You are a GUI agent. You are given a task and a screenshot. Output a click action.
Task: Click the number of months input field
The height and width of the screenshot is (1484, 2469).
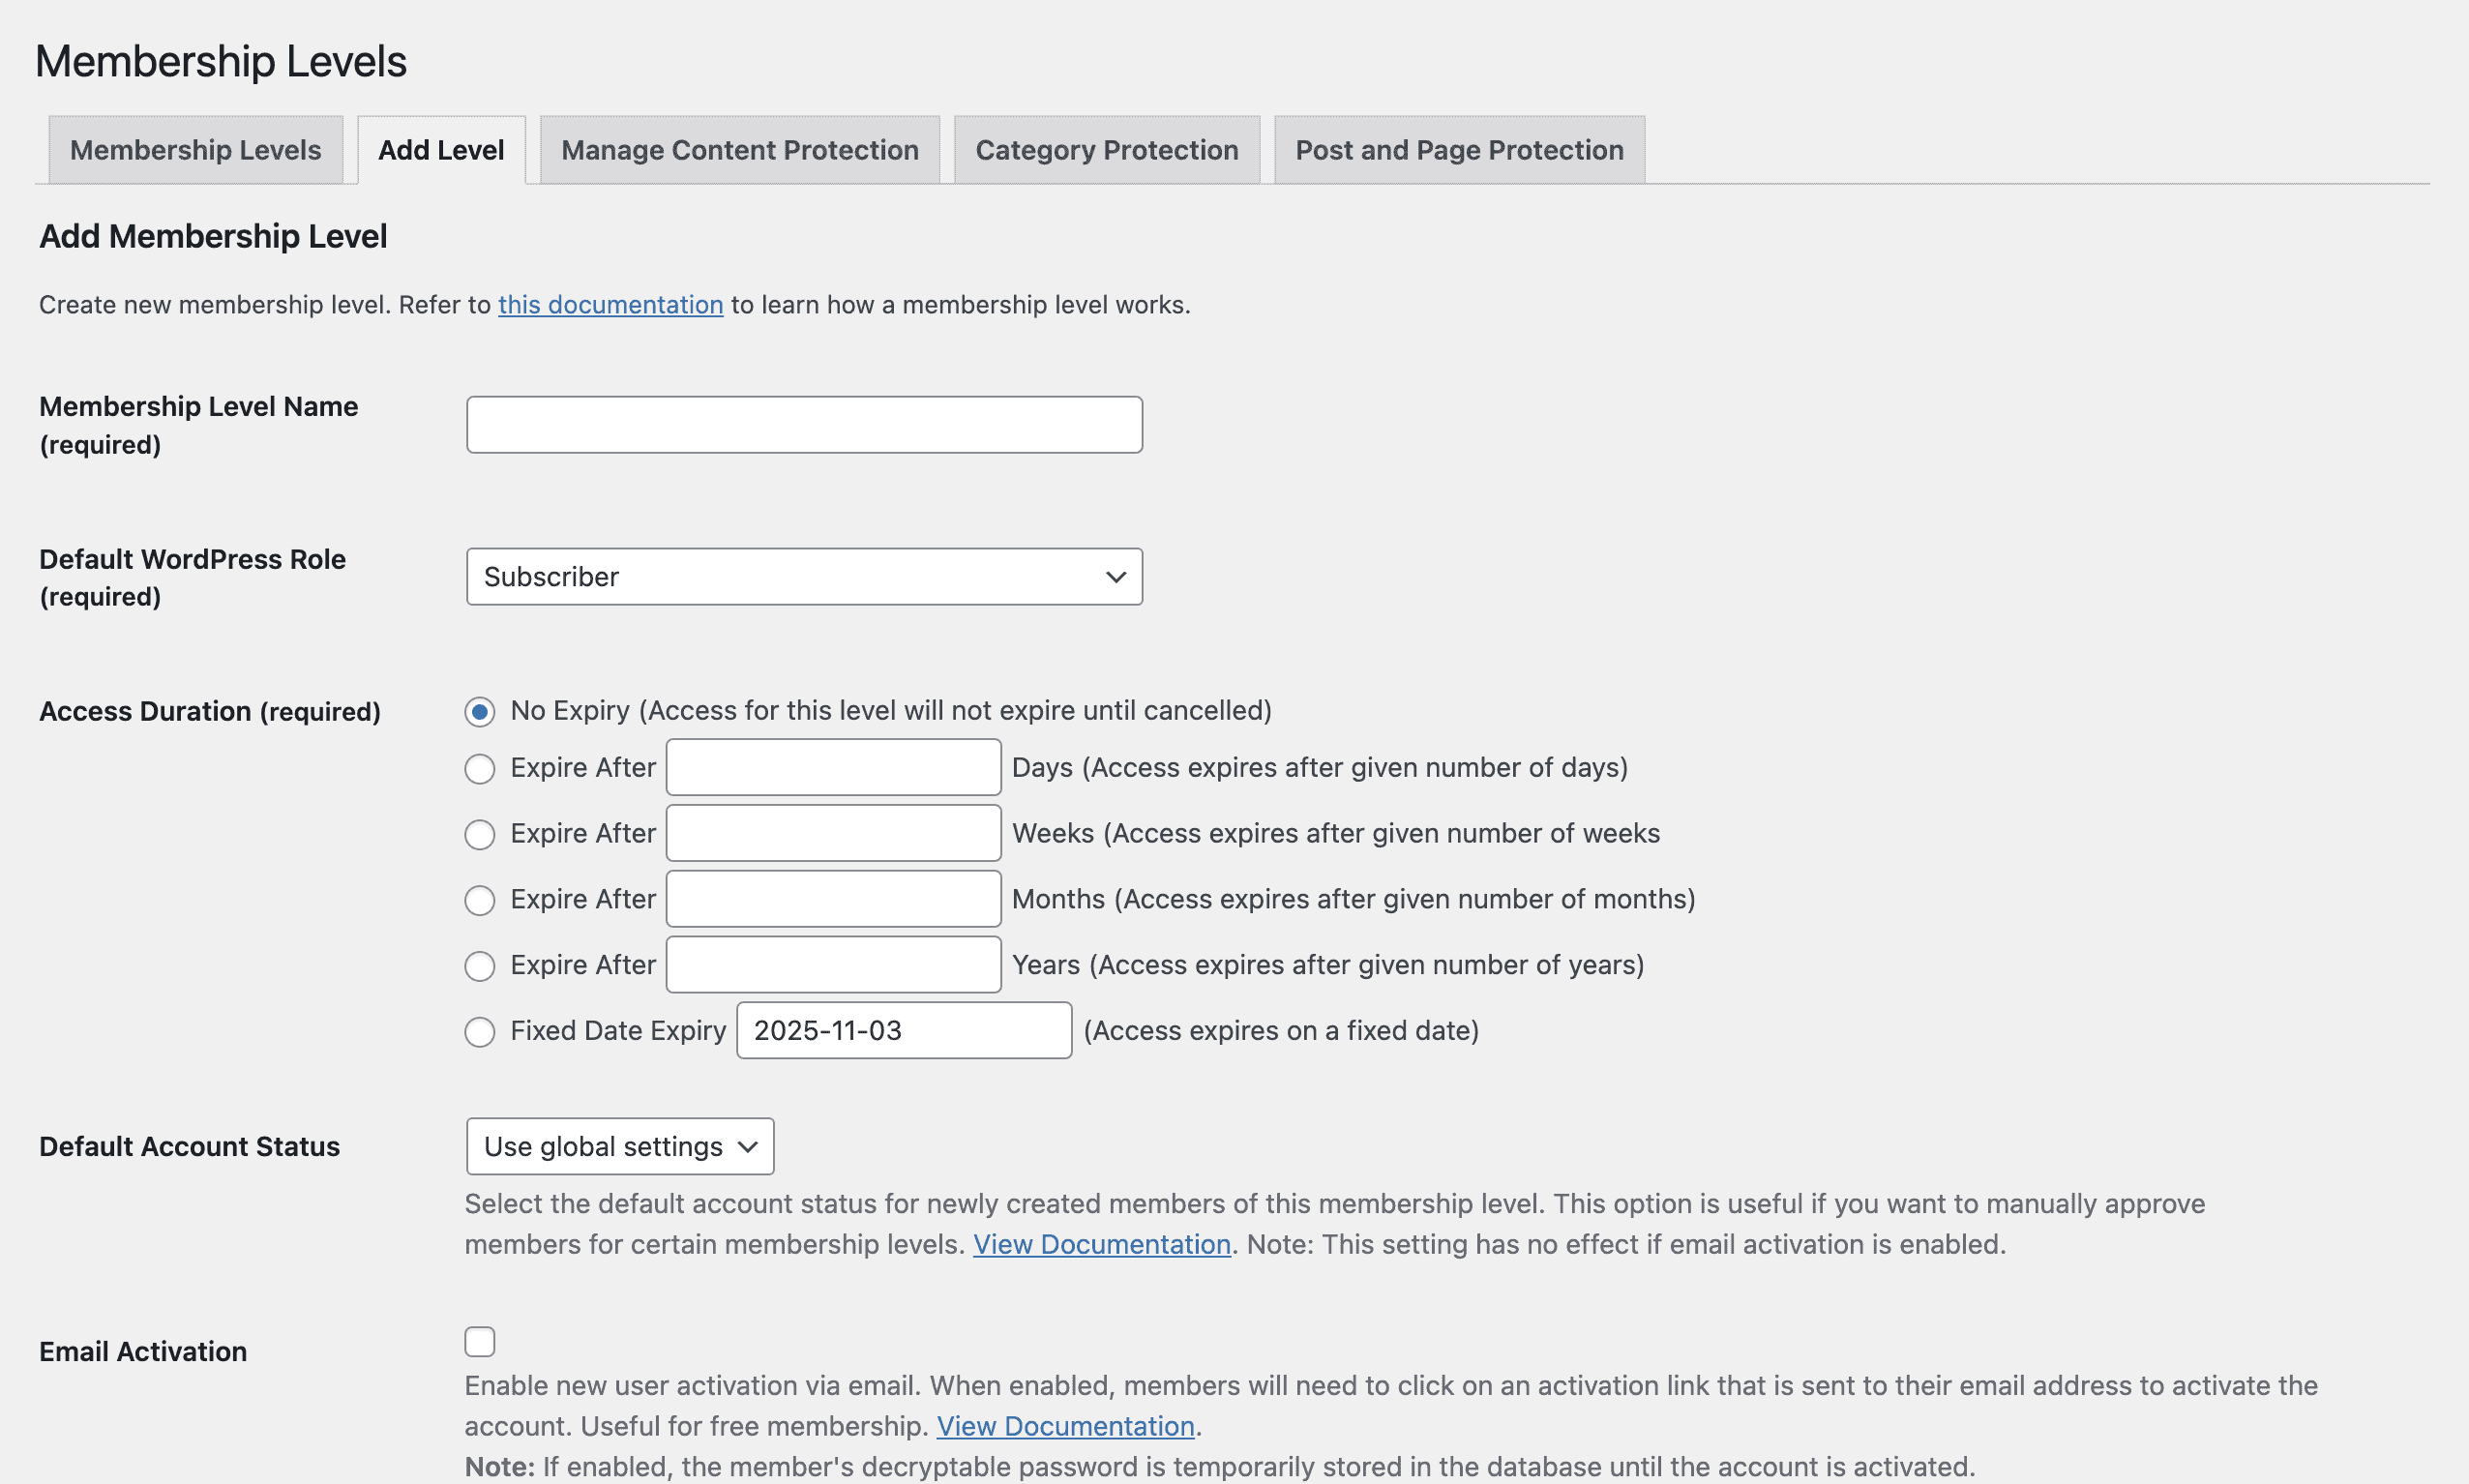coord(833,899)
